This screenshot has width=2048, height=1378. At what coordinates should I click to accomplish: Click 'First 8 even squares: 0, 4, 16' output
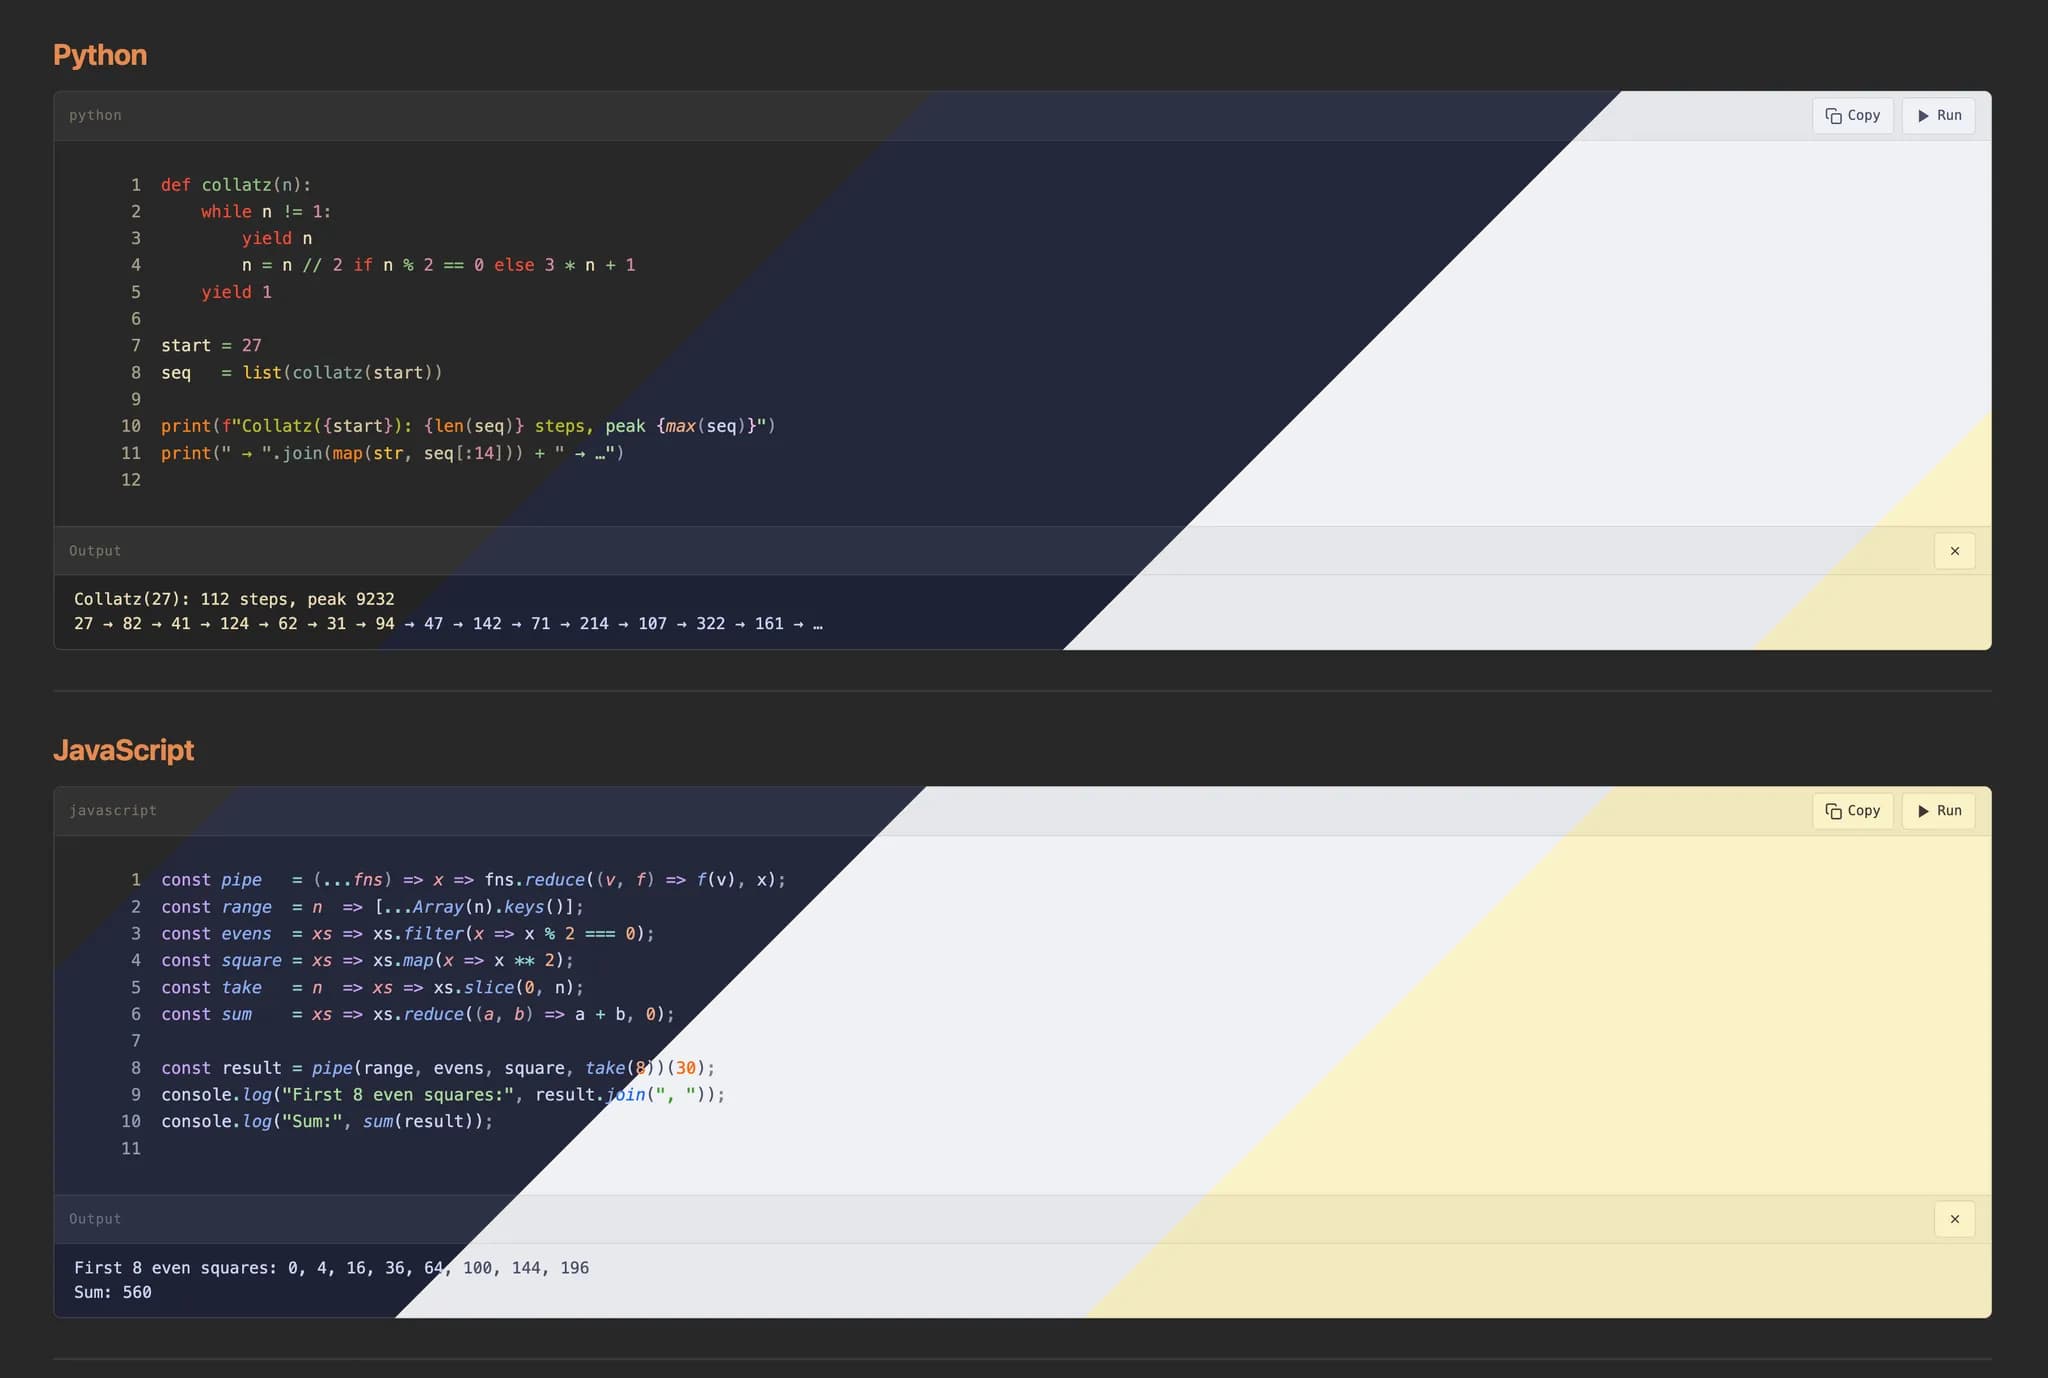pyautogui.click(x=331, y=1268)
